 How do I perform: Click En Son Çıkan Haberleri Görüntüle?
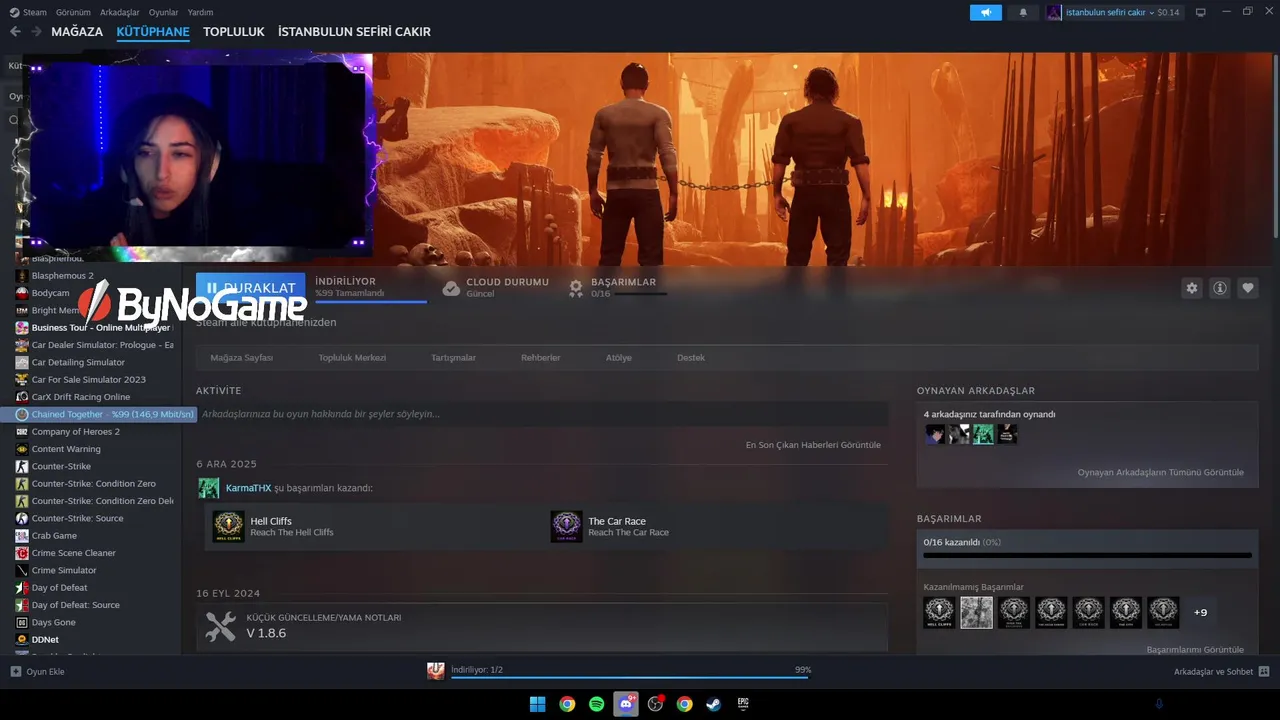pos(813,445)
